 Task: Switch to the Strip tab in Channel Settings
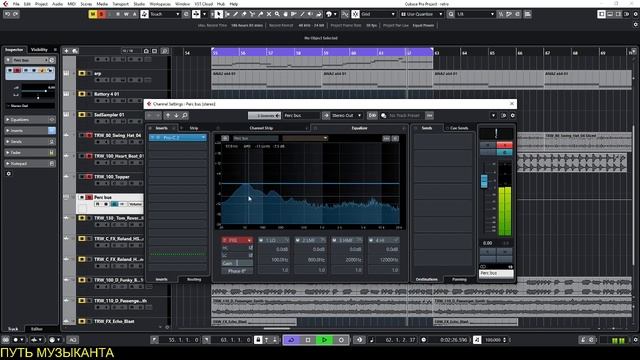click(x=194, y=128)
